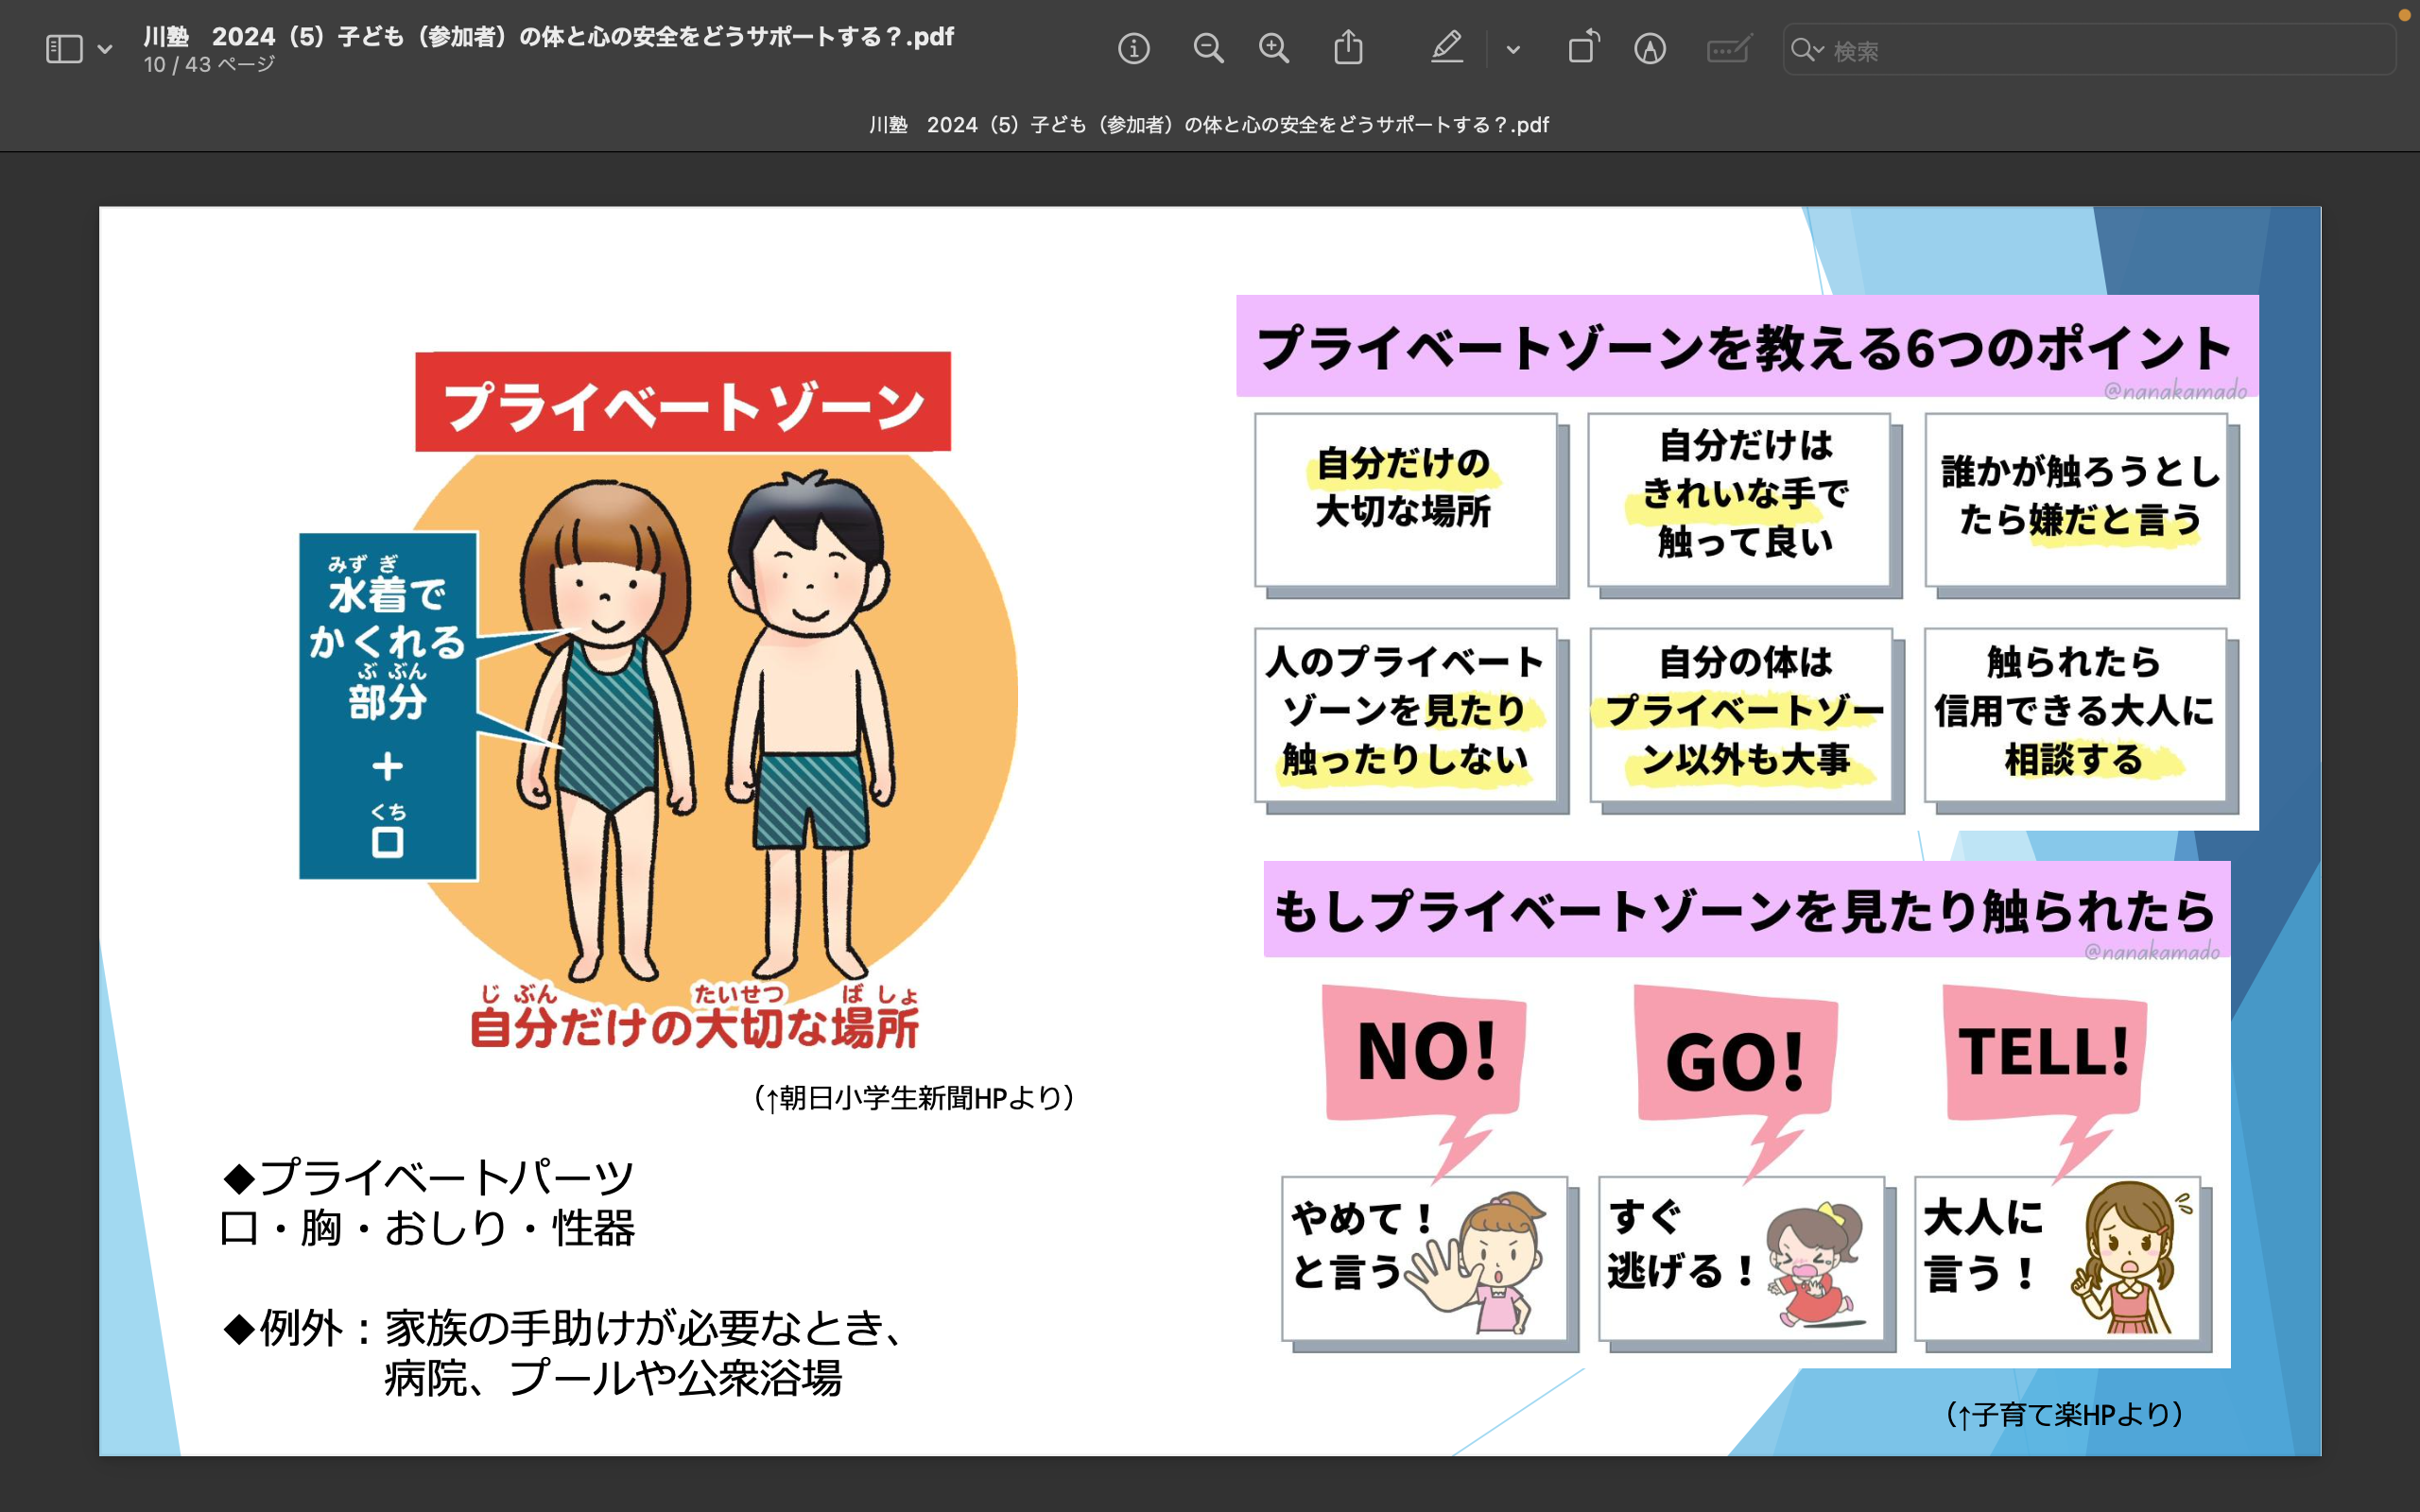Click the 'もしプライベートゾーンを見たり触られたら' heading

[1746, 910]
